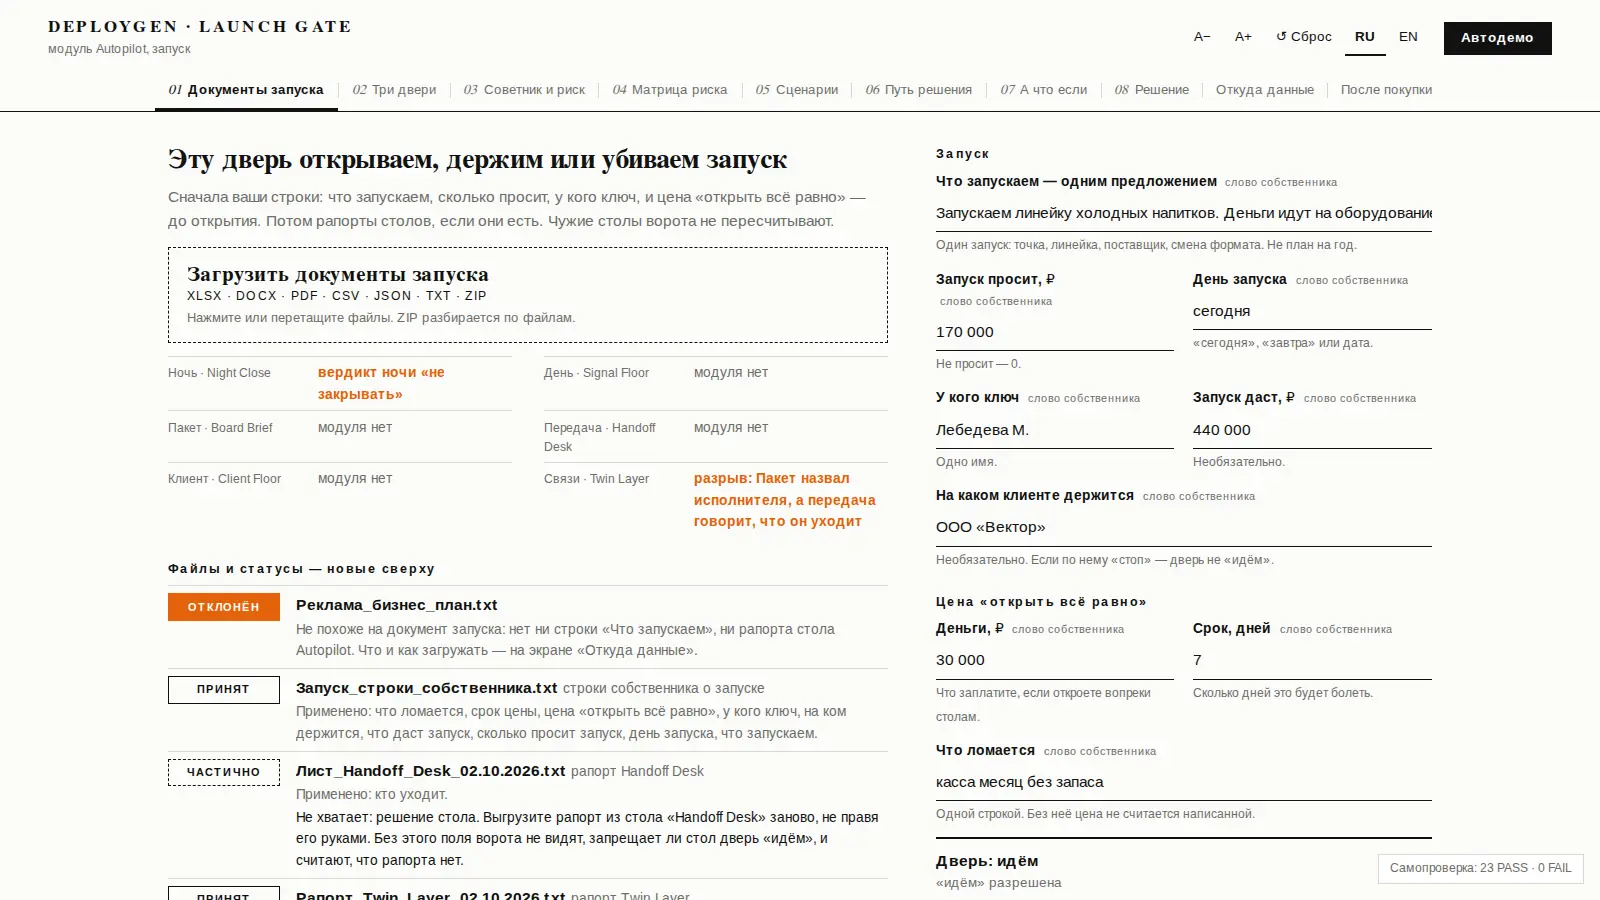This screenshot has height=900, width=1600.
Task: Click the Пакет · Board Brief row label
Action: point(220,428)
